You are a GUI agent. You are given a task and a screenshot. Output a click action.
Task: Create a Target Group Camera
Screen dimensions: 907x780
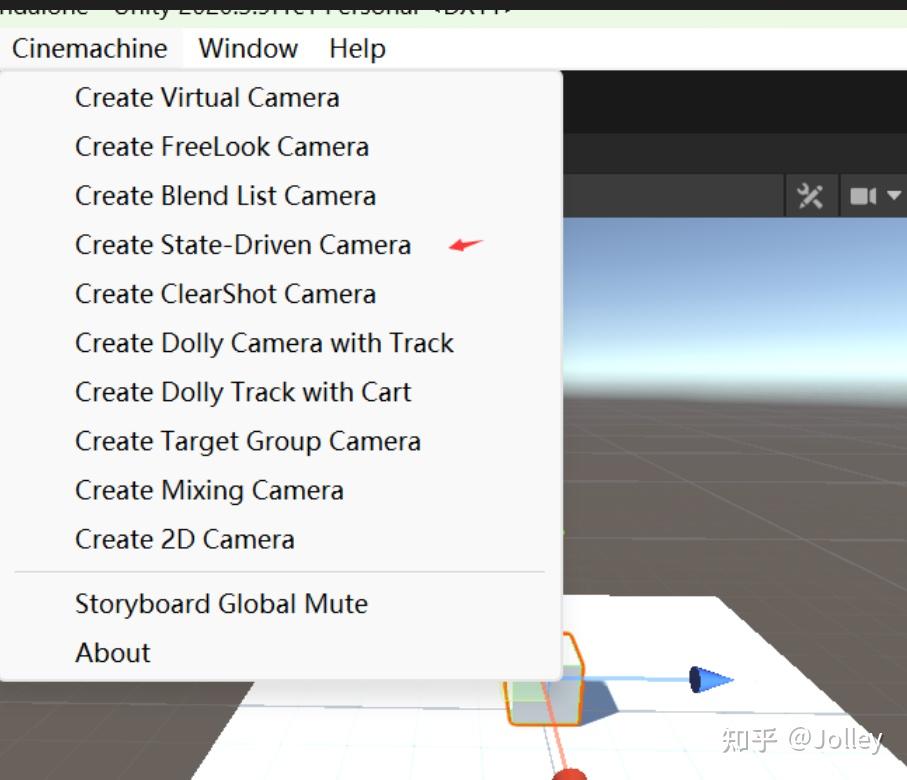click(x=247, y=440)
